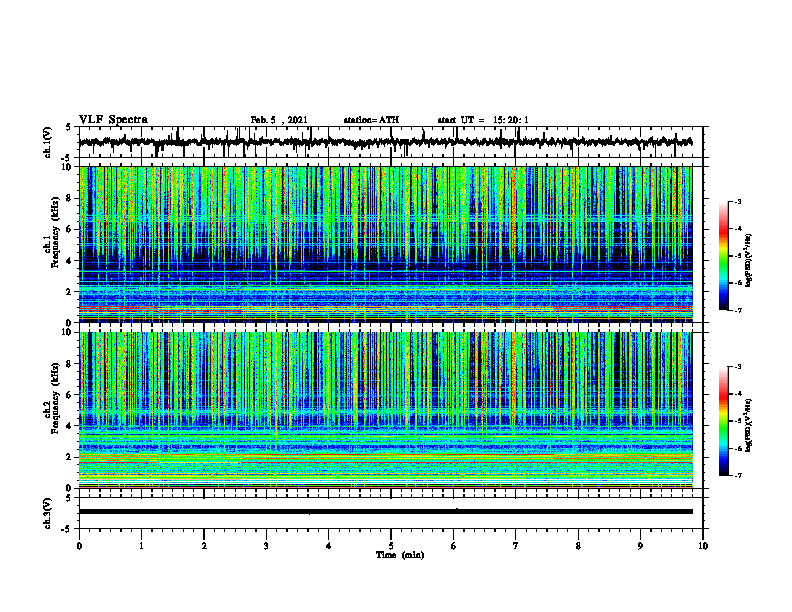
Task: Click time axis tick label "10" at the axis end
Action: click(x=703, y=546)
